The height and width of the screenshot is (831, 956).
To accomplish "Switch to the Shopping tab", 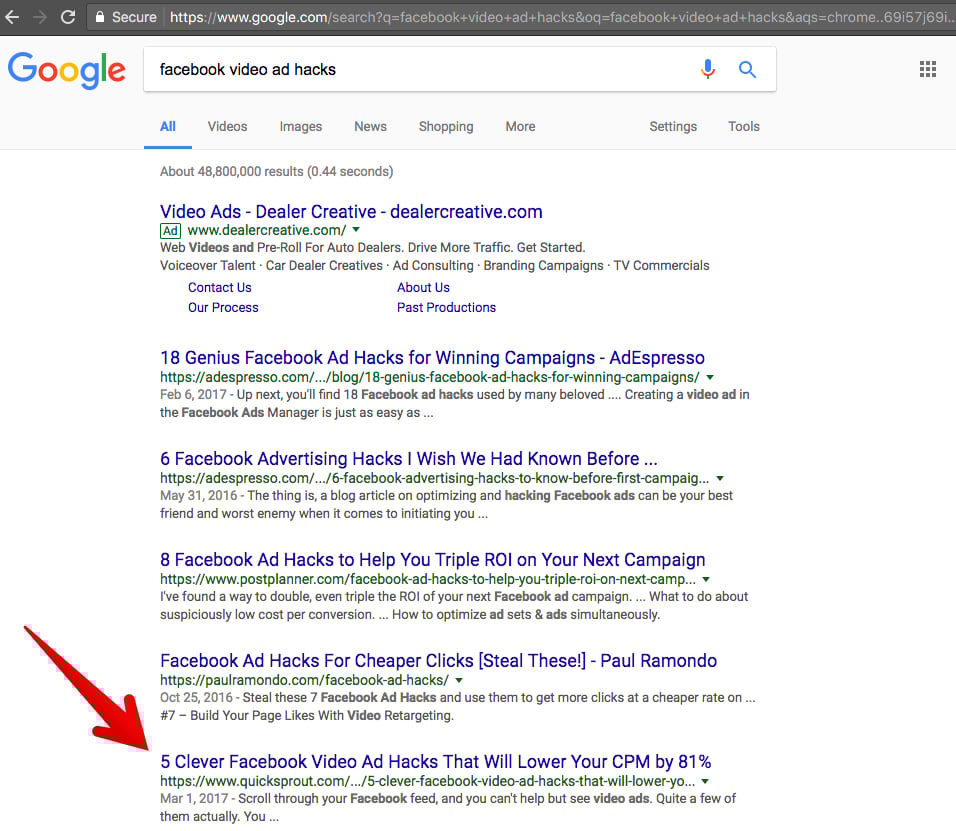I will (x=446, y=127).
